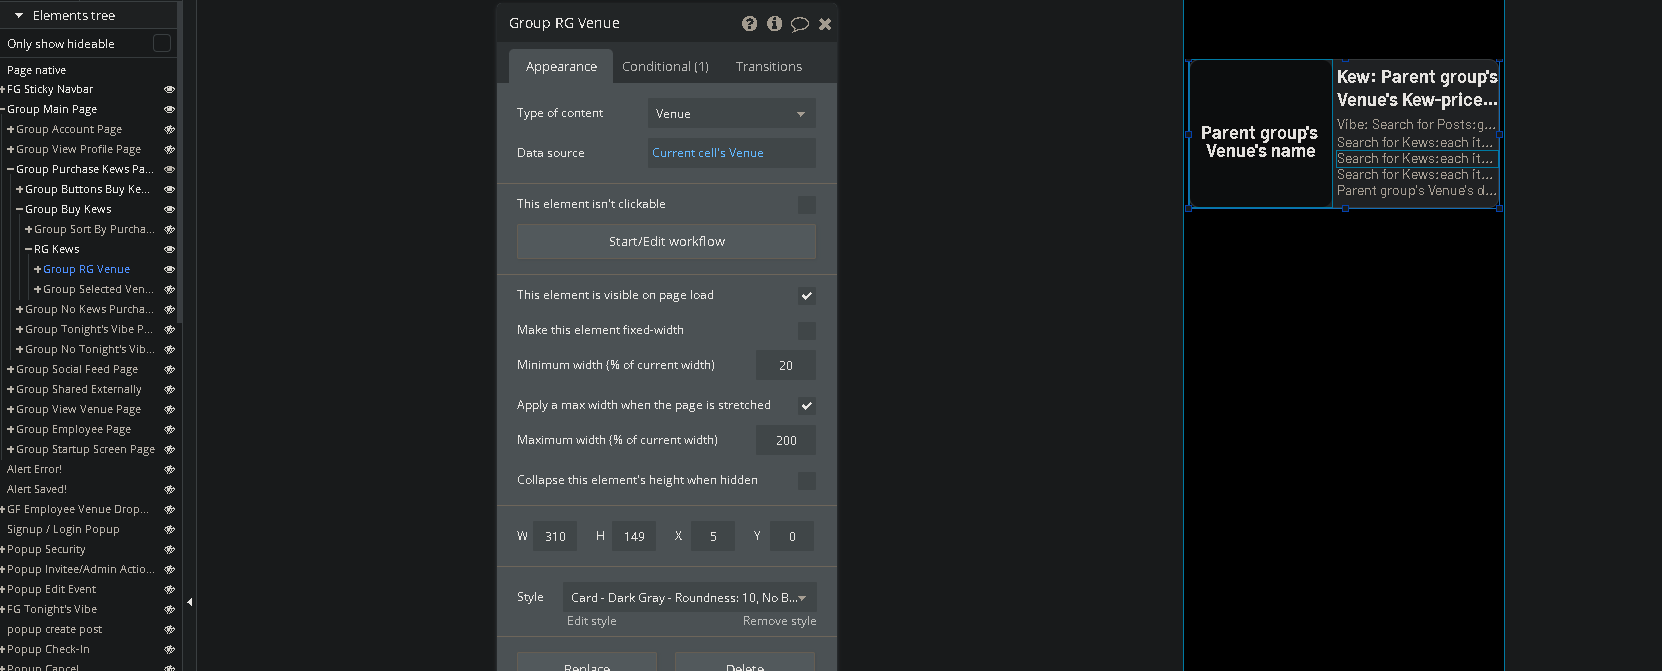Toggle Collapse element's height when hidden
The height and width of the screenshot is (671, 1662).
pyautogui.click(x=807, y=481)
